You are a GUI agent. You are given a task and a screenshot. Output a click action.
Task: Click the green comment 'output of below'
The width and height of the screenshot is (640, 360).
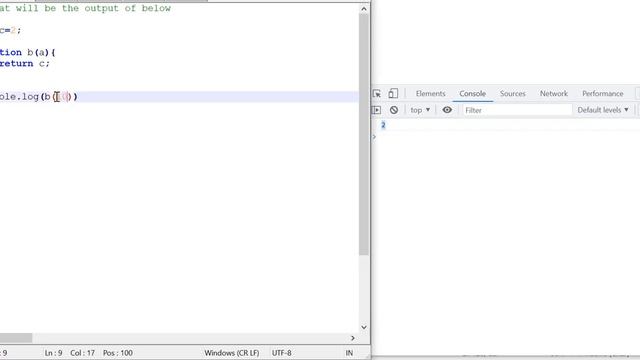[x=127, y=8]
